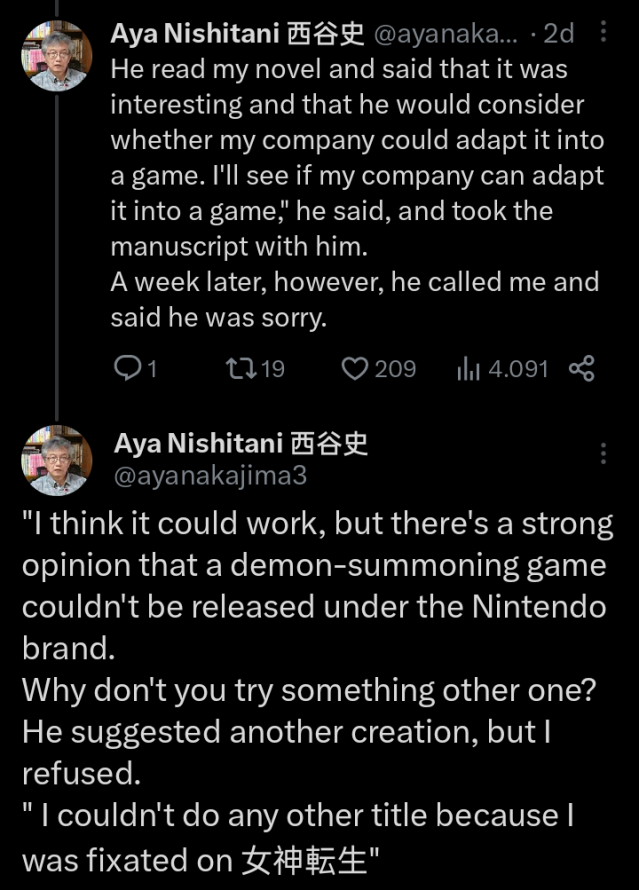Tap the 209 likes count
Viewport: 639px width, 890px height.
(395, 369)
